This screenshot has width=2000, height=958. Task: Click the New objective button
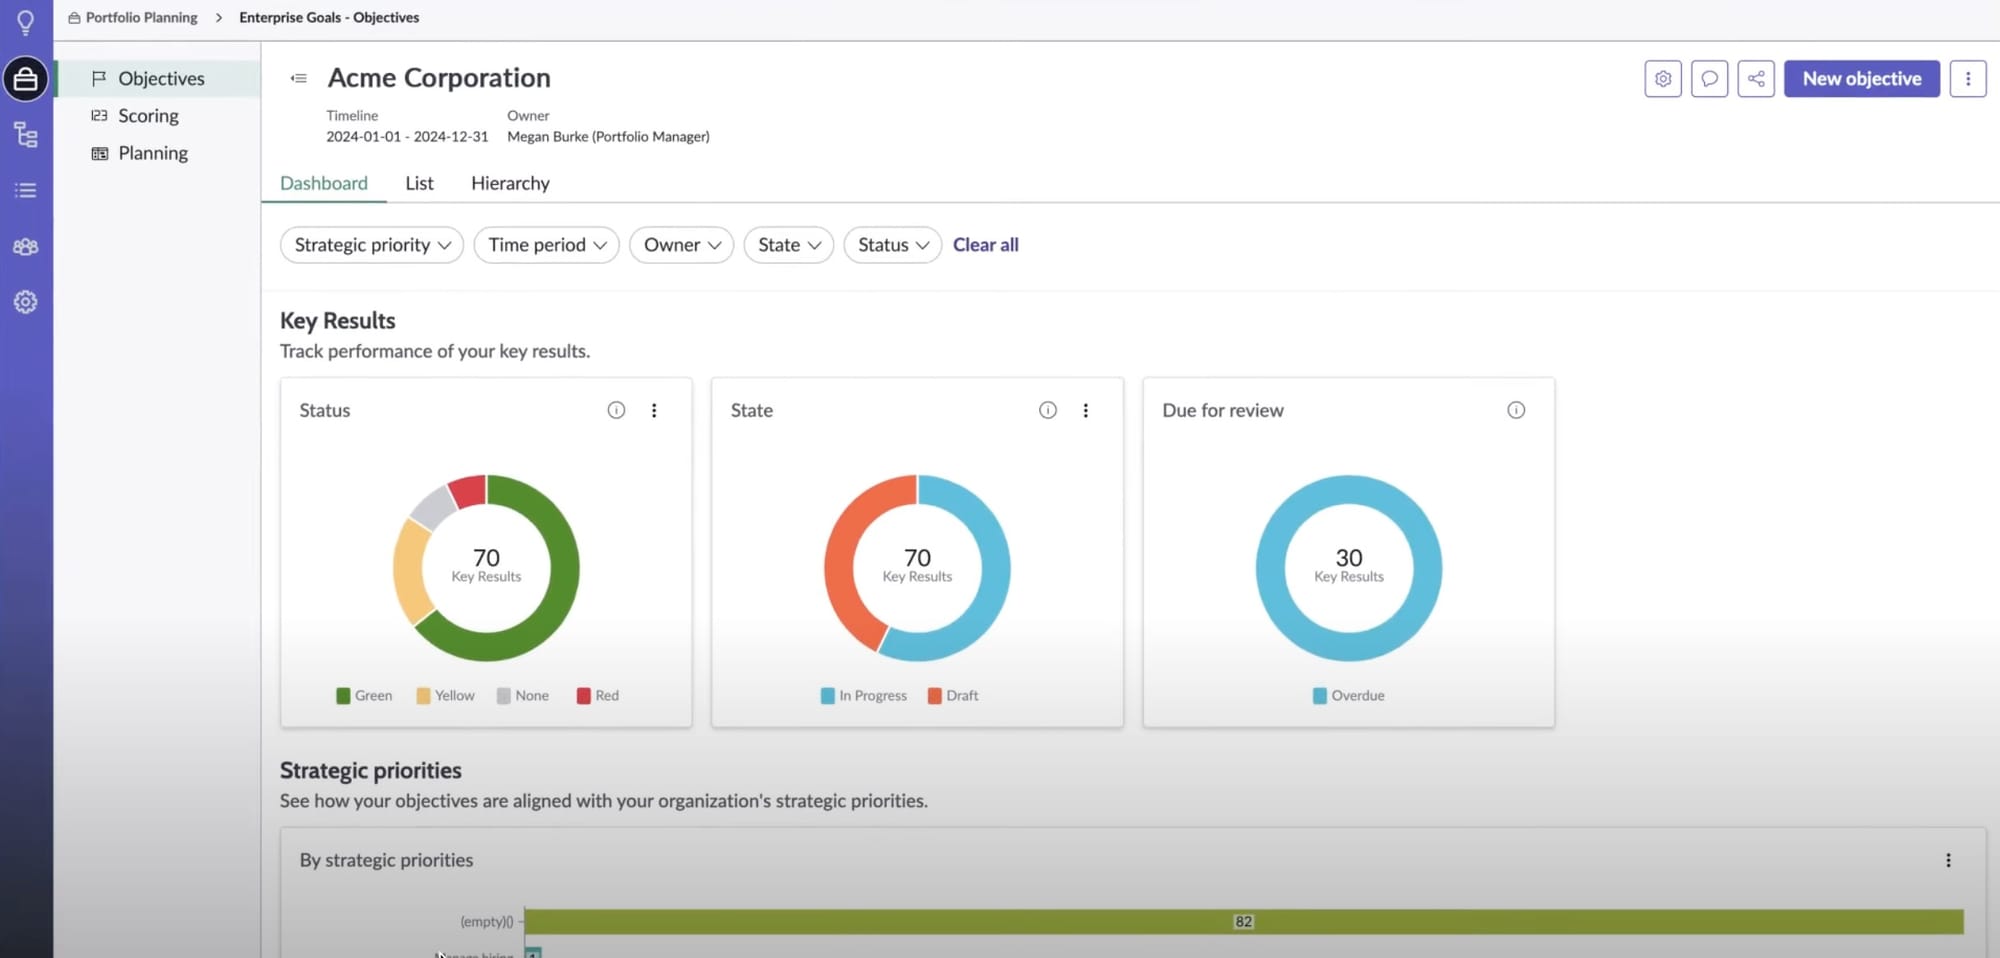pyautogui.click(x=1862, y=79)
